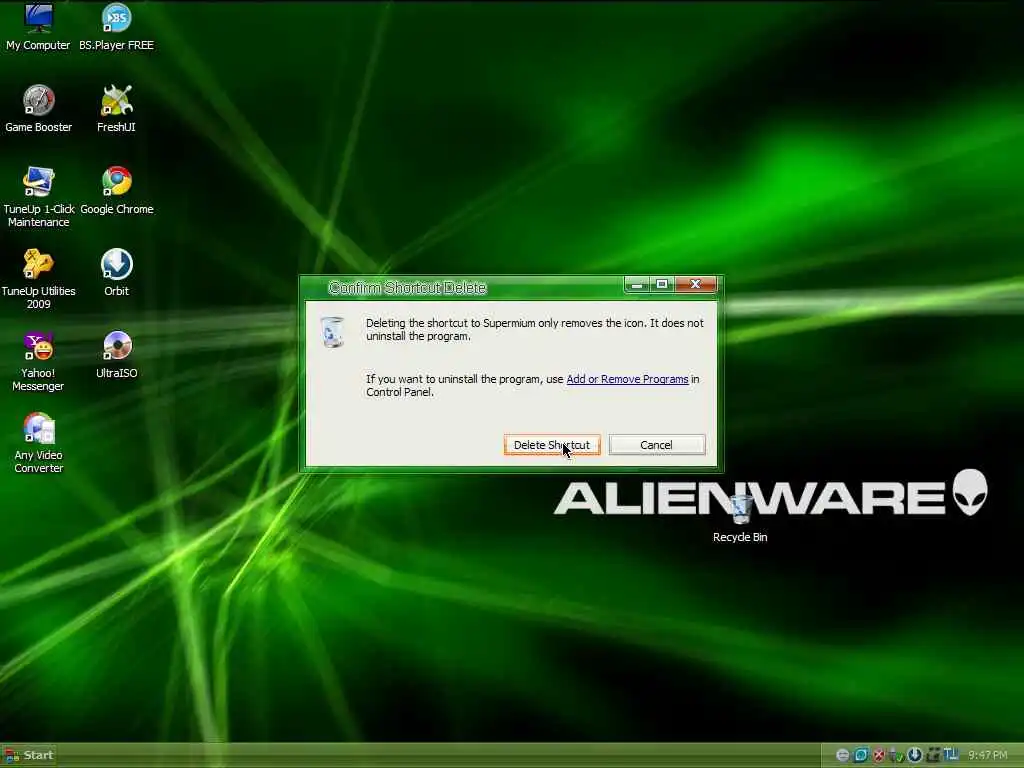1024x768 pixels.
Task: Click the Orbit download arrow tray icon
Action: coord(914,755)
